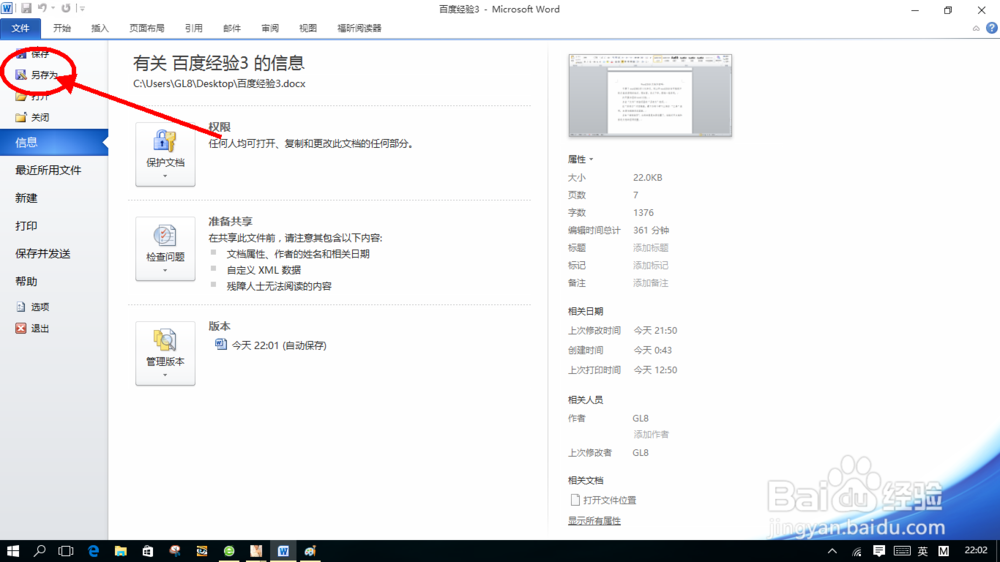This screenshot has width=1000, height=562.
Task: Open Task View from the taskbar
Action: pyautogui.click(x=66, y=551)
